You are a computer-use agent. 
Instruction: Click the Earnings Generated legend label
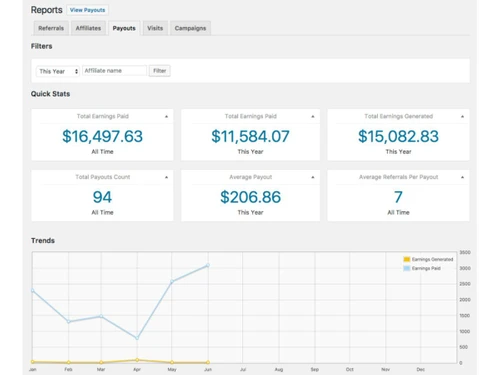(x=432, y=259)
